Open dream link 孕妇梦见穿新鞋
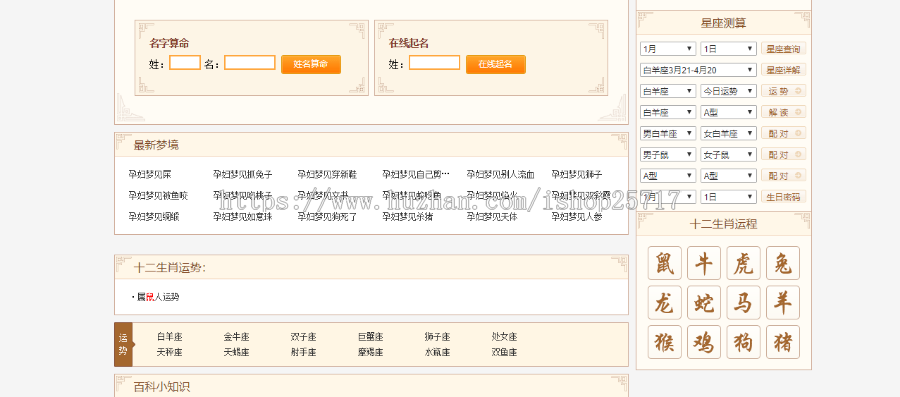The width and height of the screenshot is (900, 397). (327, 175)
